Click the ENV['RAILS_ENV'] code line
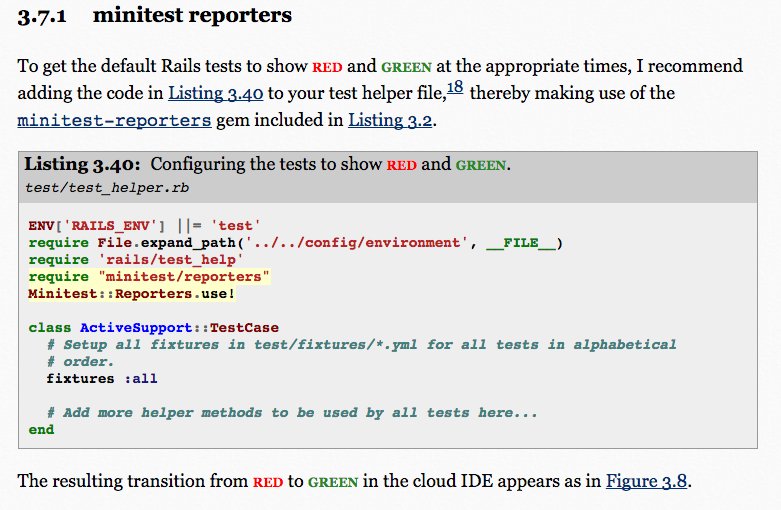The height and width of the screenshot is (510, 781). click(144, 226)
